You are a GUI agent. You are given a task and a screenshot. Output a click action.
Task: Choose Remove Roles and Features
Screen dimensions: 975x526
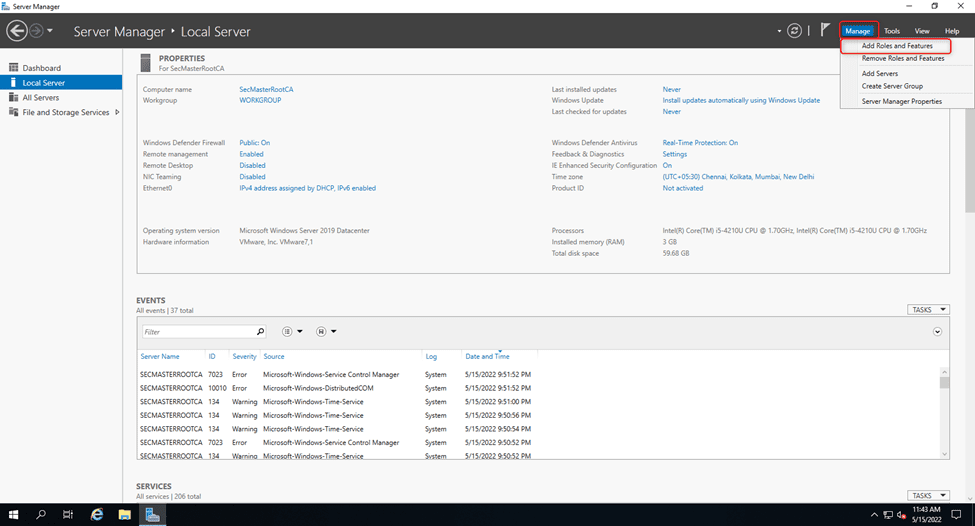click(x=902, y=58)
